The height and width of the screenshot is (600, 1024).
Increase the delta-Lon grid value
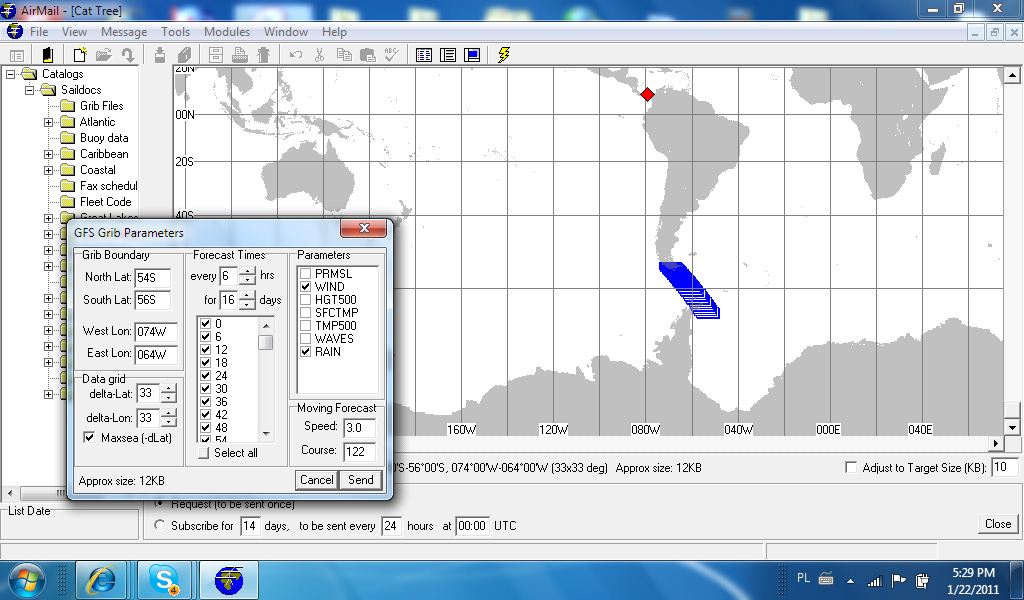pos(168,413)
